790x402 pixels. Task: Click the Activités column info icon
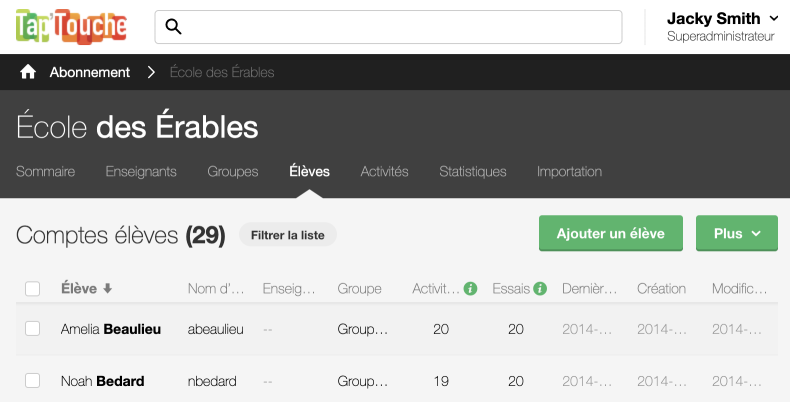(x=470, y=289)
